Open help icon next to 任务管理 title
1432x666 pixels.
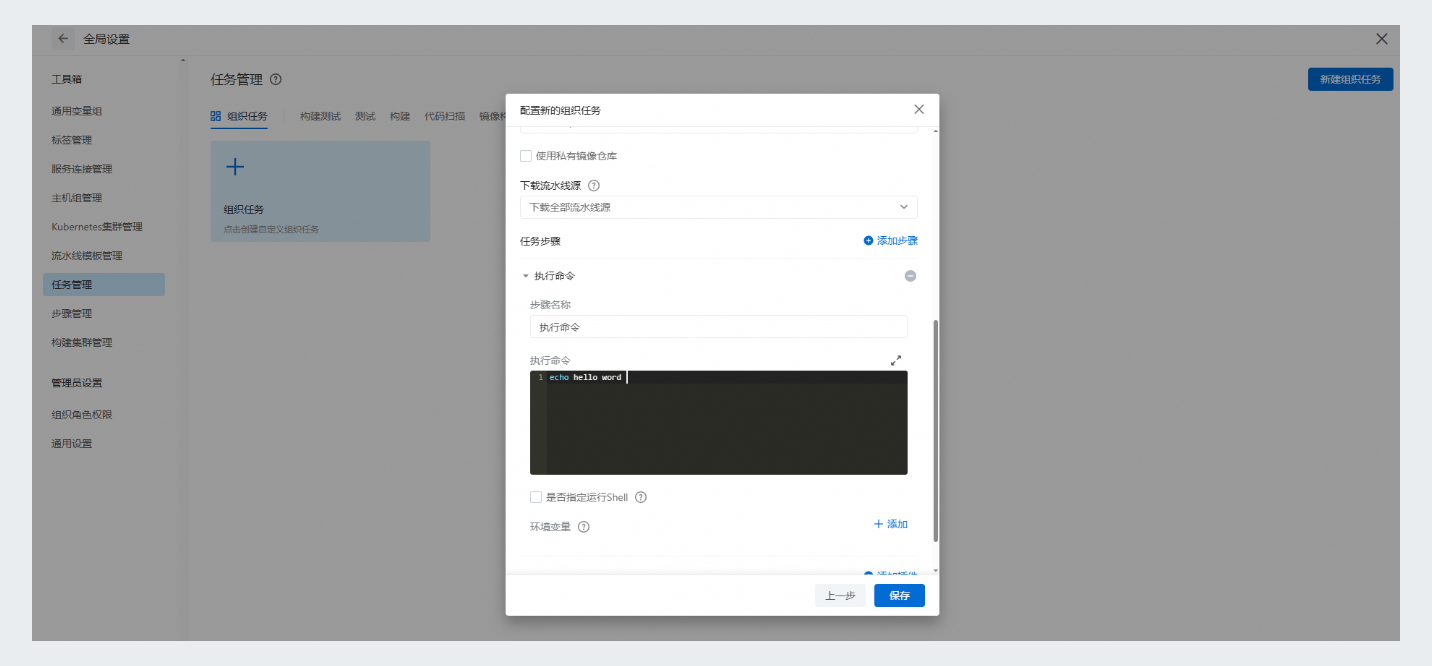pos(276,79)
